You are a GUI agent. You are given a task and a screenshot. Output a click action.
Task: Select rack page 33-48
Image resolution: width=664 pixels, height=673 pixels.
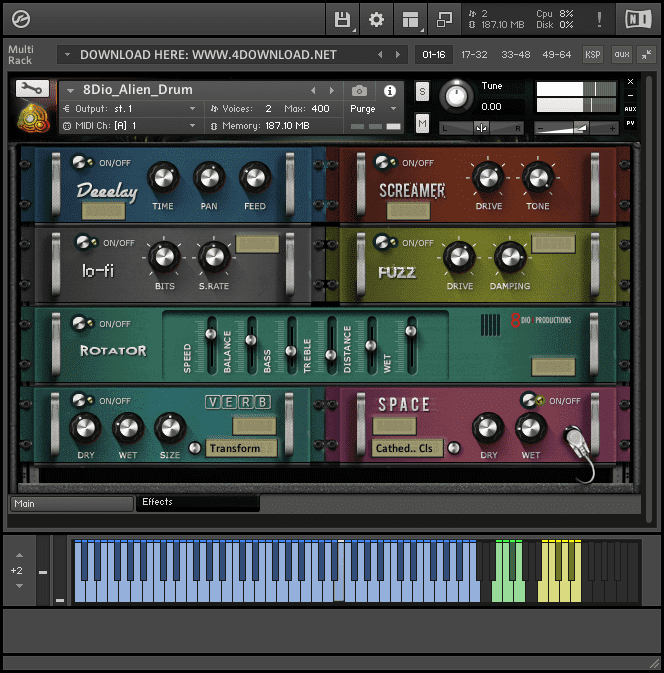pyautogui.click(x=515, y=55)
